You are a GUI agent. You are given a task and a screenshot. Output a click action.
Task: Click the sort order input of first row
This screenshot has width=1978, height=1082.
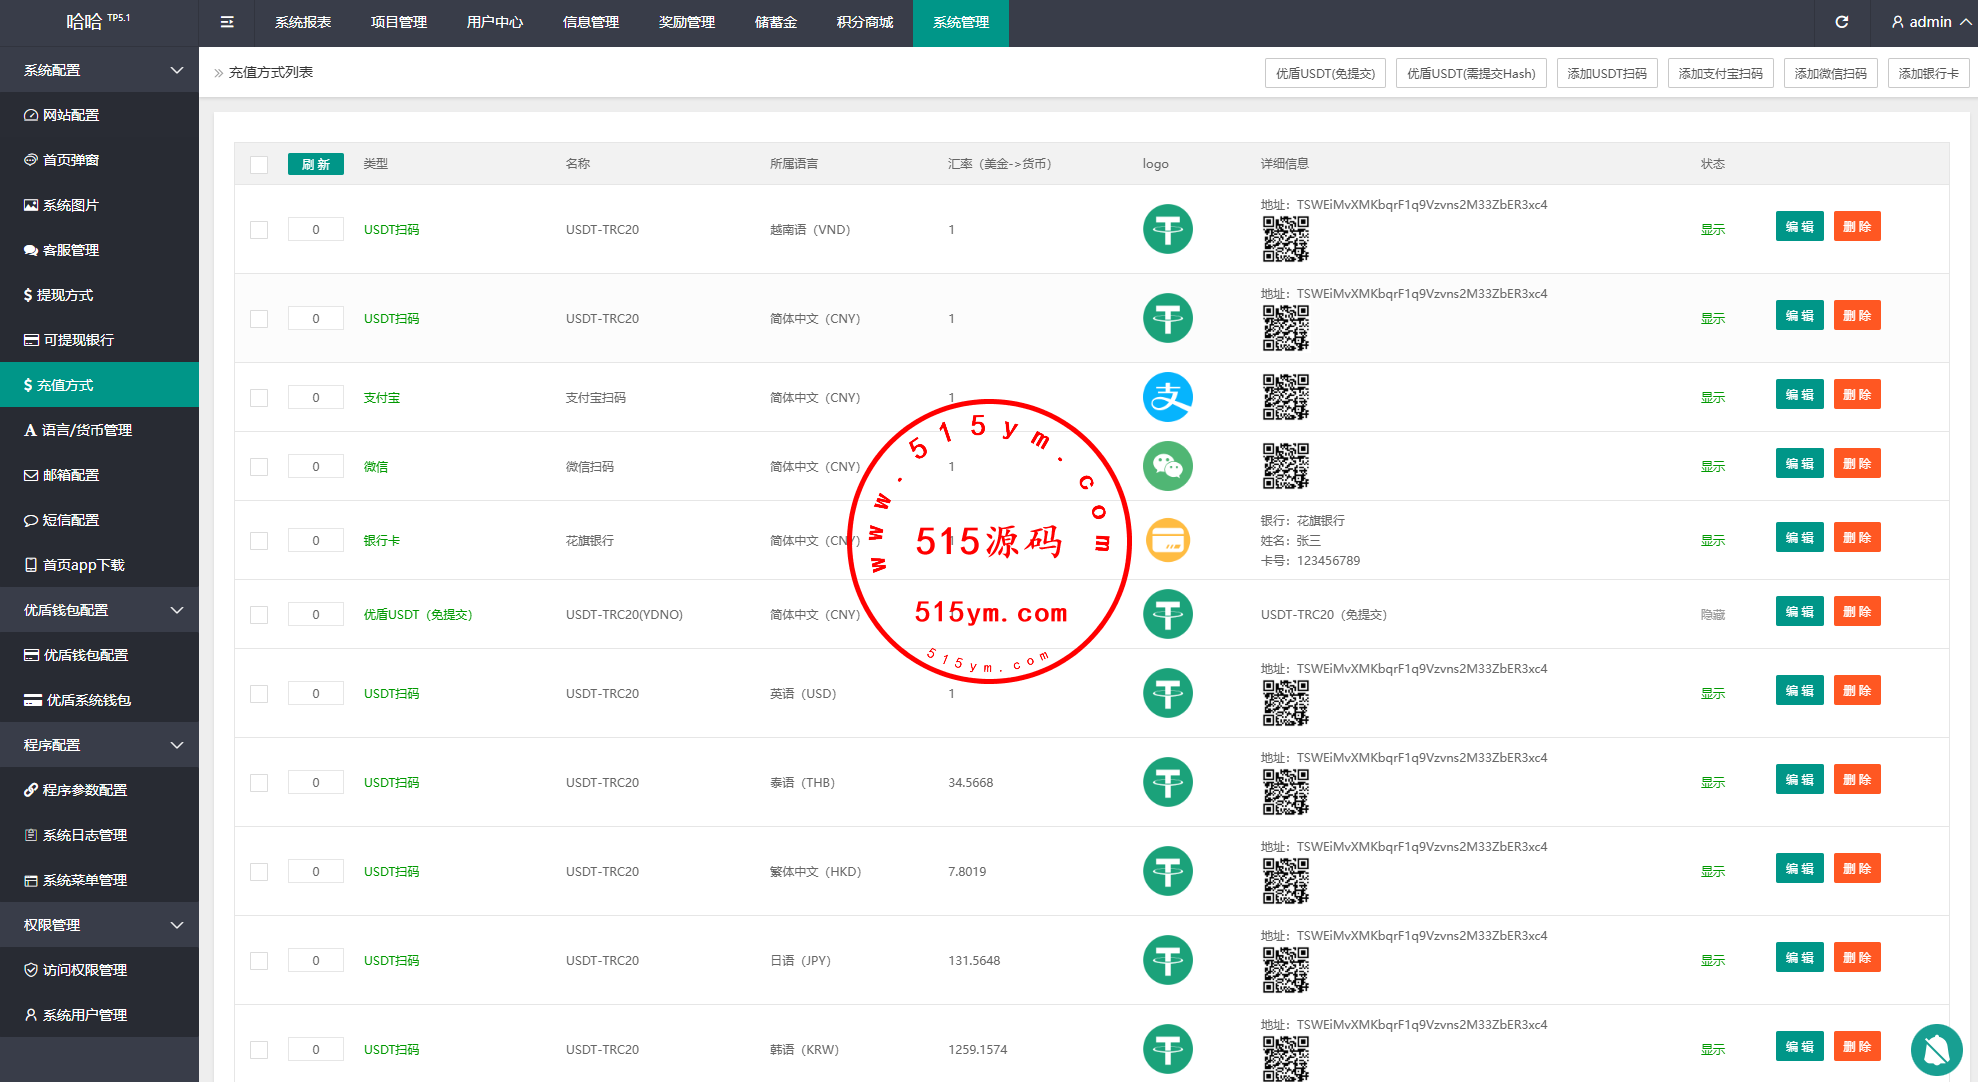coord(316,230)
